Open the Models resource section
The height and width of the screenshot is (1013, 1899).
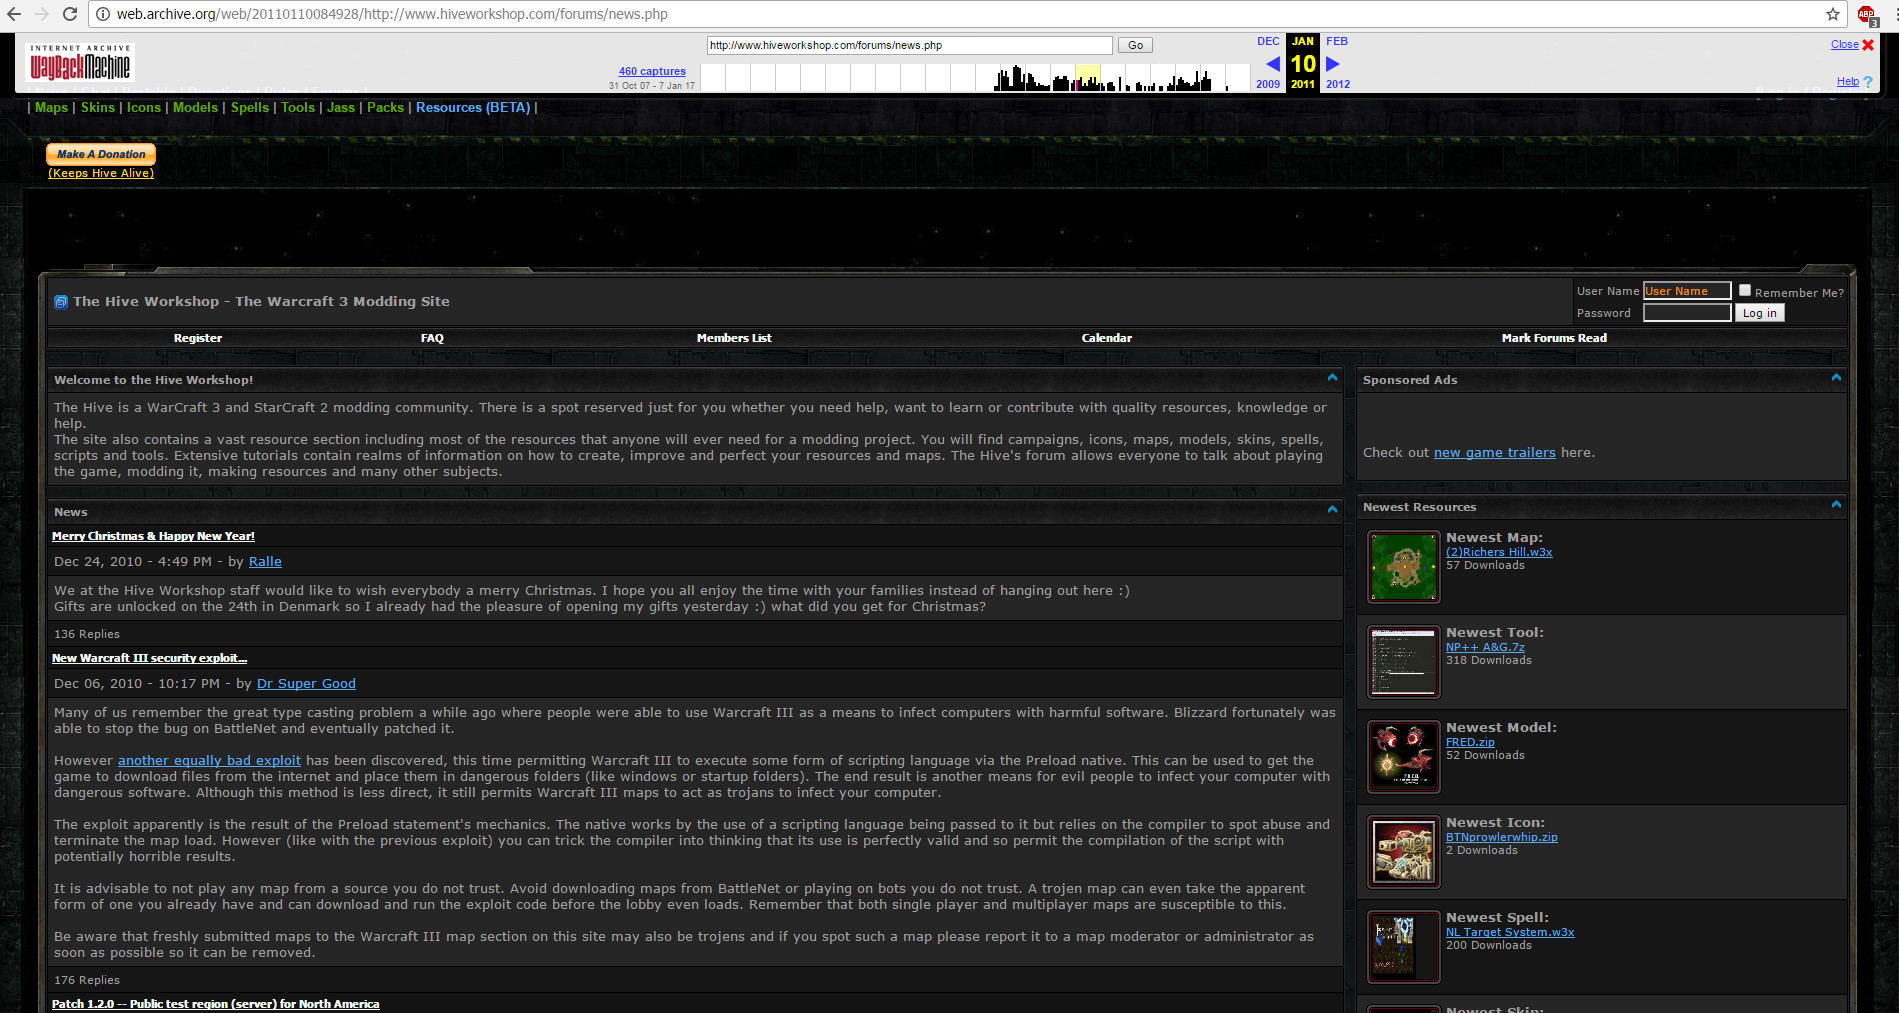pos(195,107)
